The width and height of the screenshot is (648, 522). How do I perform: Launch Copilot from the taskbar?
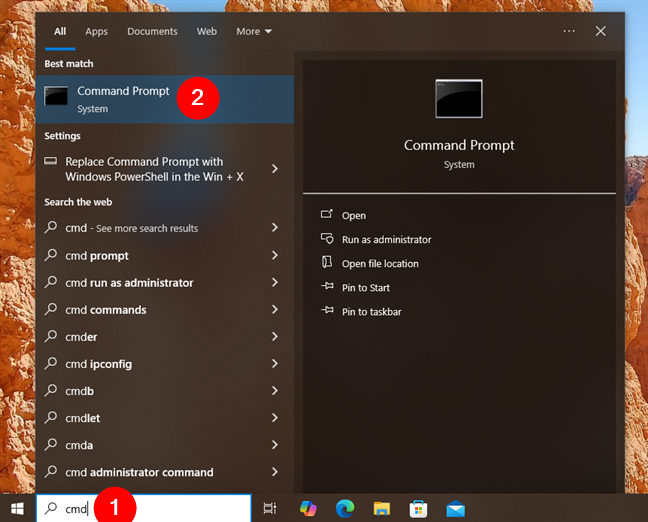pos(308,508)
